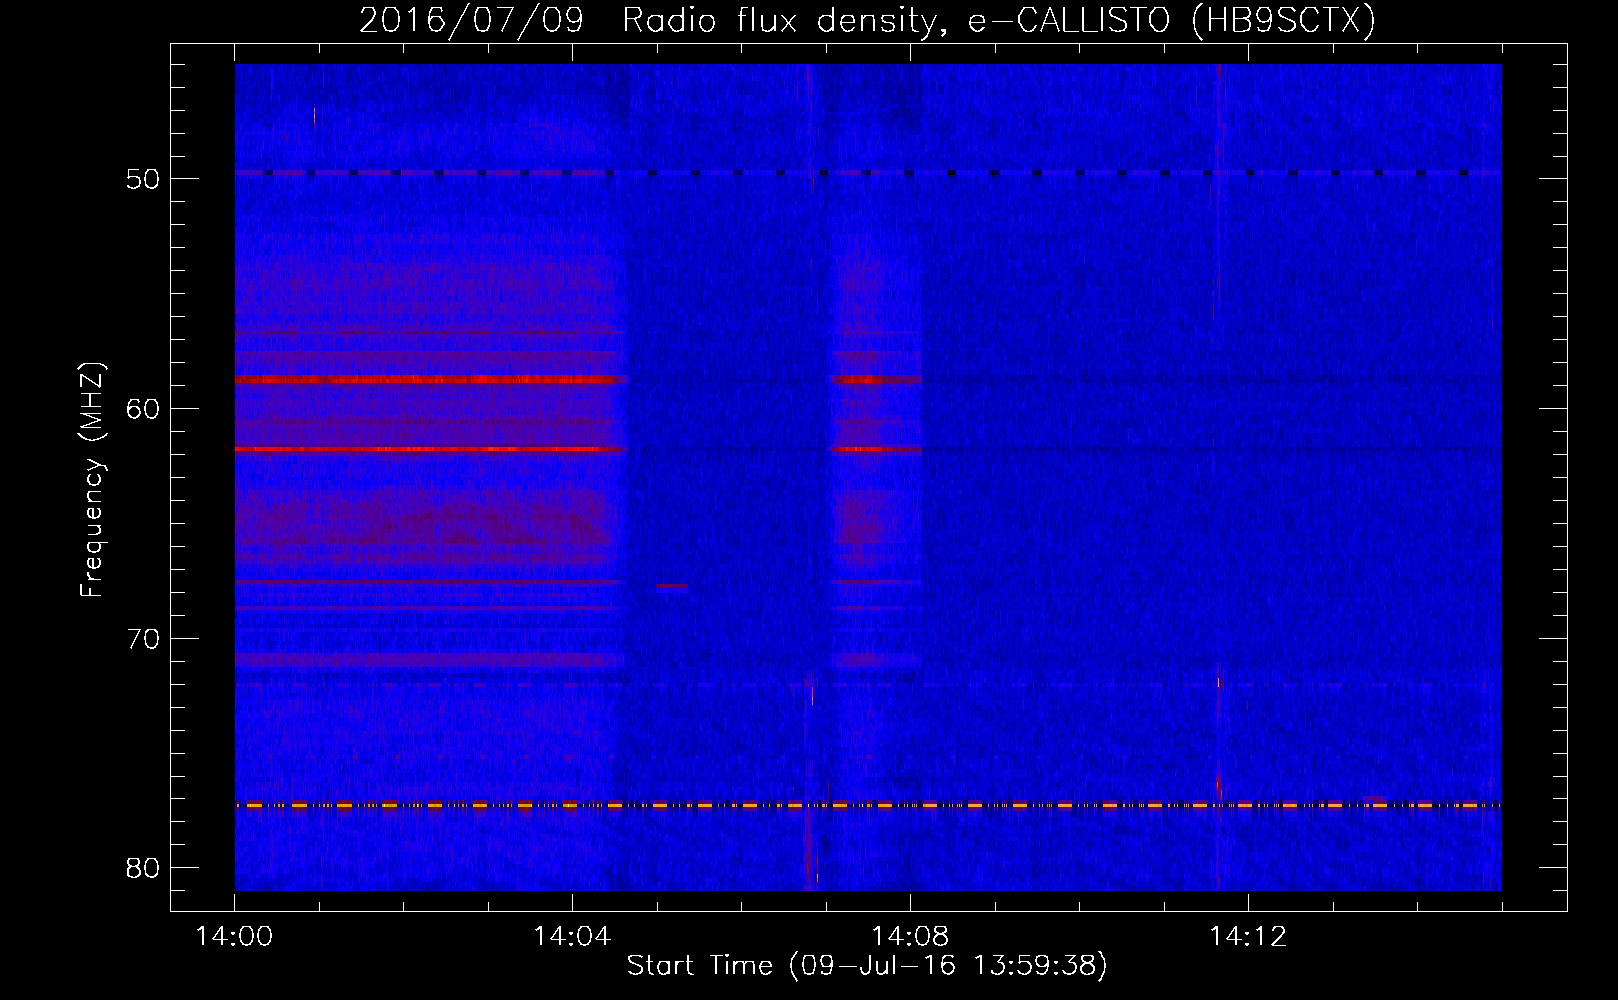Click the 14:08 time tick label
Image resolution: width=1618 pixels, height=1000 pixels.
point(910,937)
